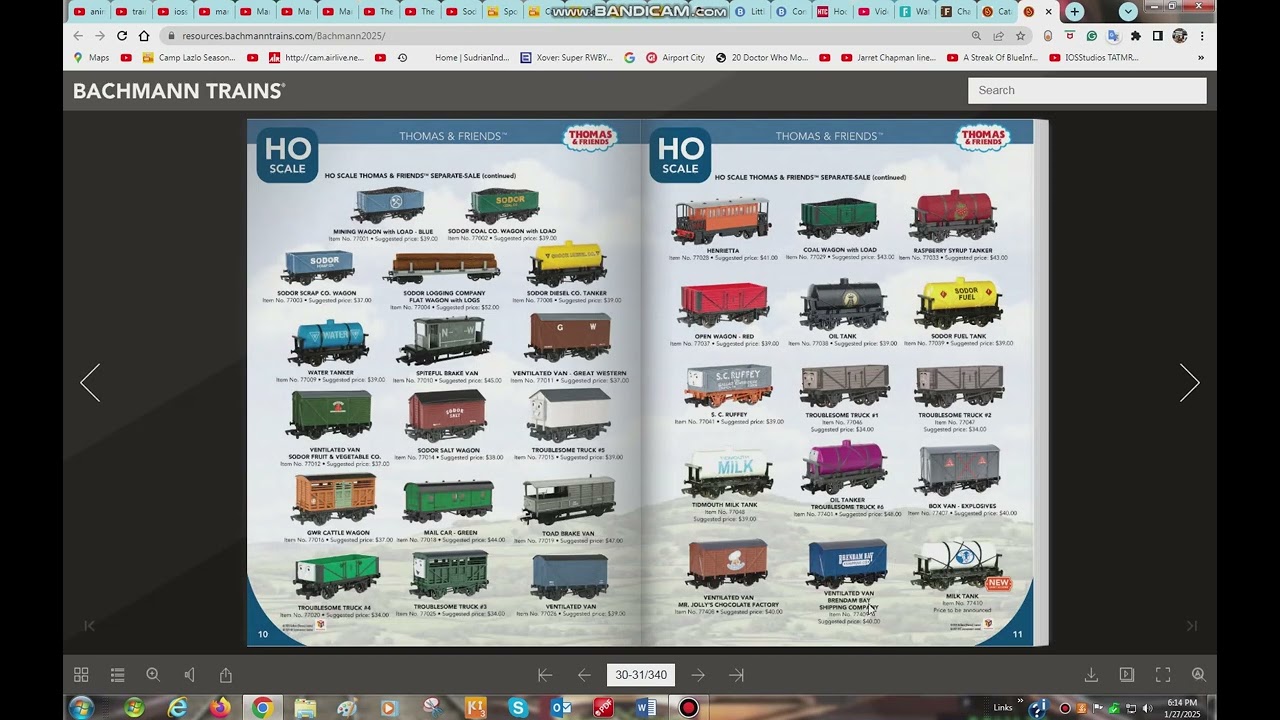This screenshot has width=1280, height=720.
Task: Reload the page in Chrome
Action: pyautogui.click(x=122, y=36)
